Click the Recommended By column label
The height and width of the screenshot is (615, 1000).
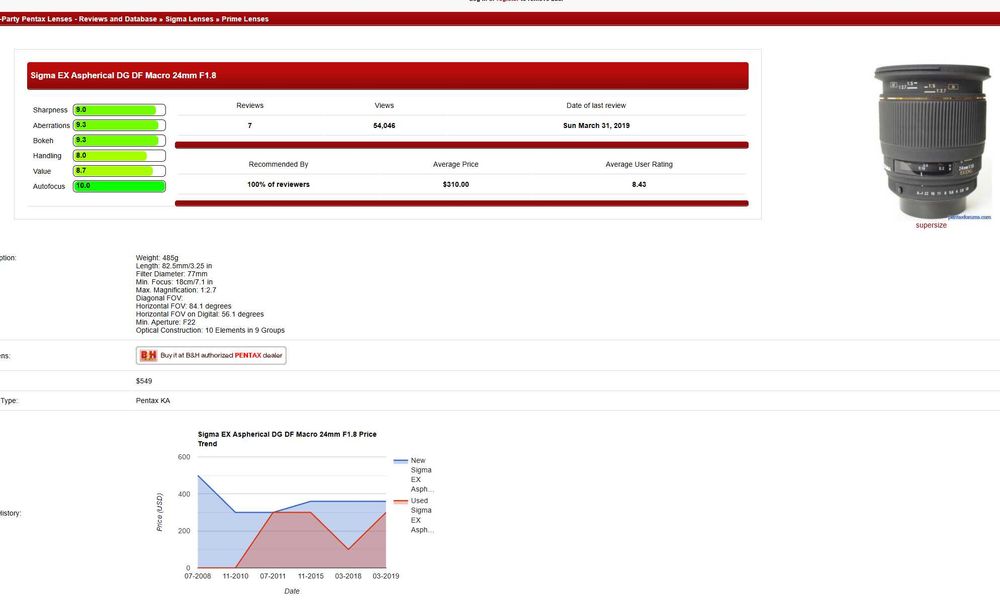pos(278,165)
